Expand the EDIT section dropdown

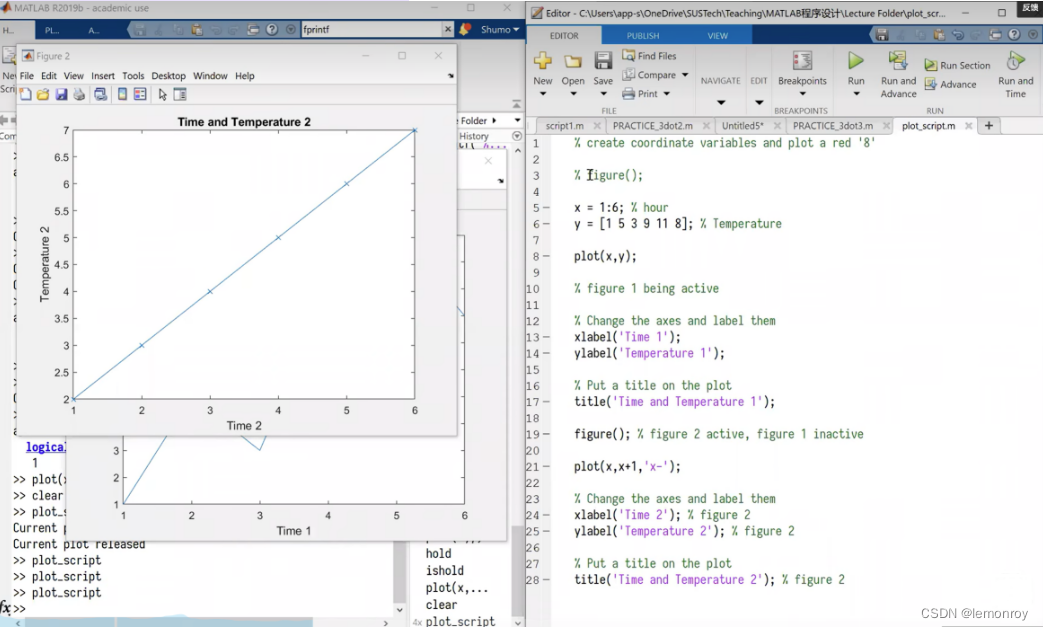[759, 102]
